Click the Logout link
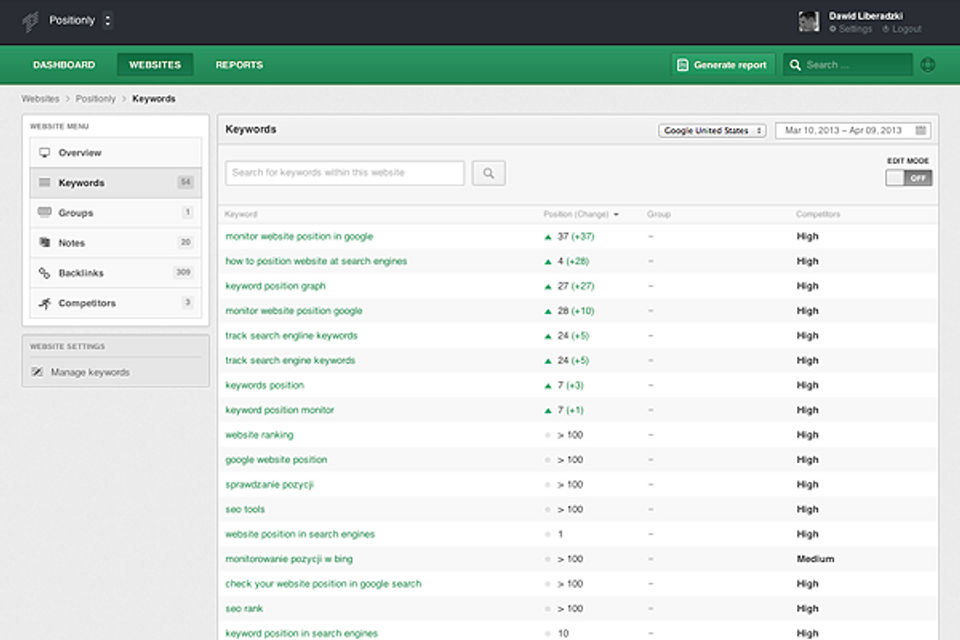Screen dimensions: 960x640 (906, 30)
